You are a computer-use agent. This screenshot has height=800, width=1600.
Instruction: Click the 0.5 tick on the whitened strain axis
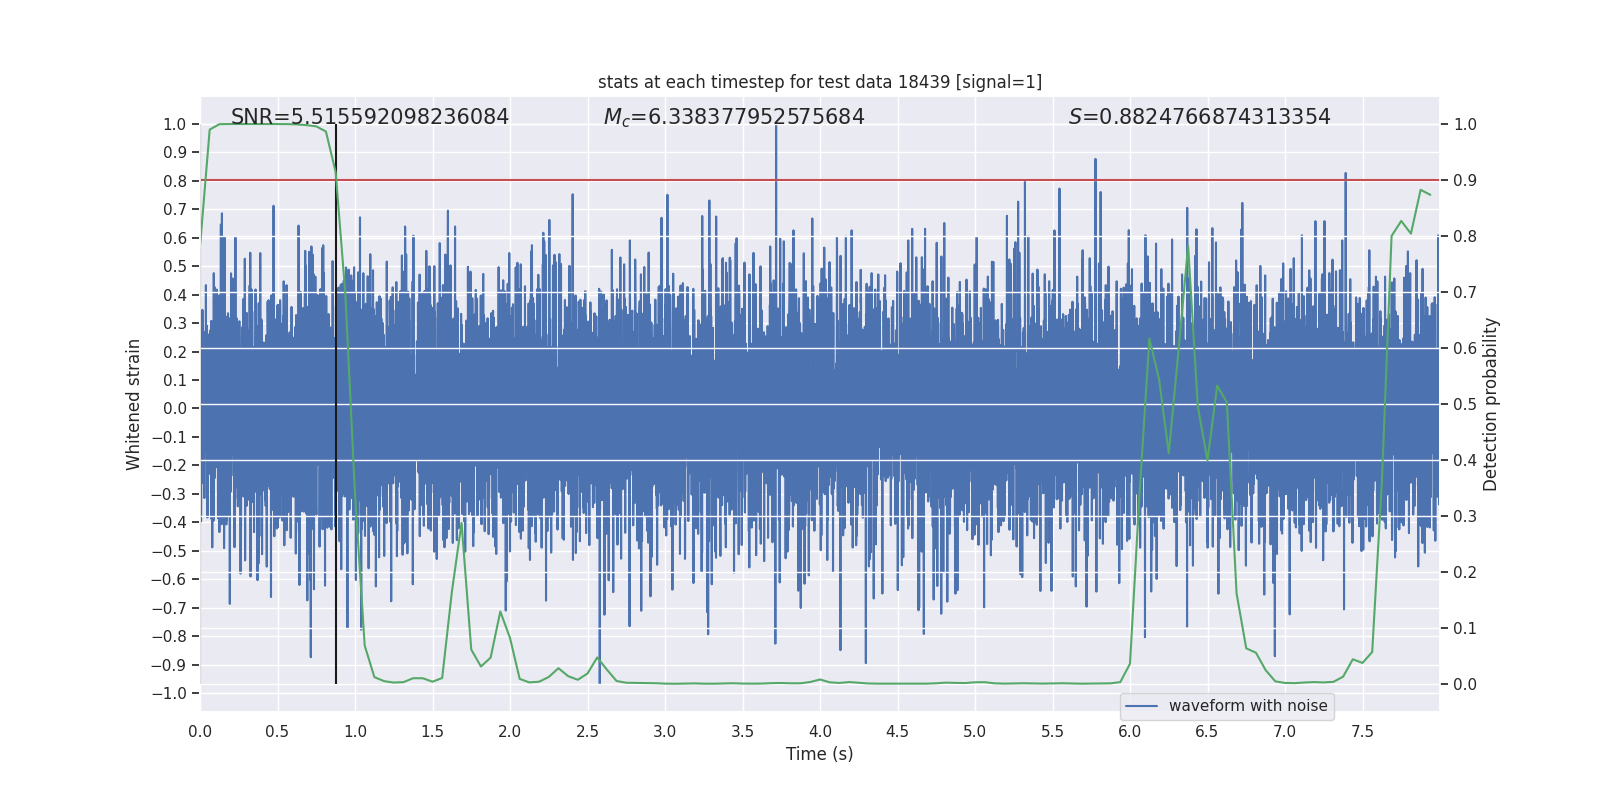[x=175, y=266]
